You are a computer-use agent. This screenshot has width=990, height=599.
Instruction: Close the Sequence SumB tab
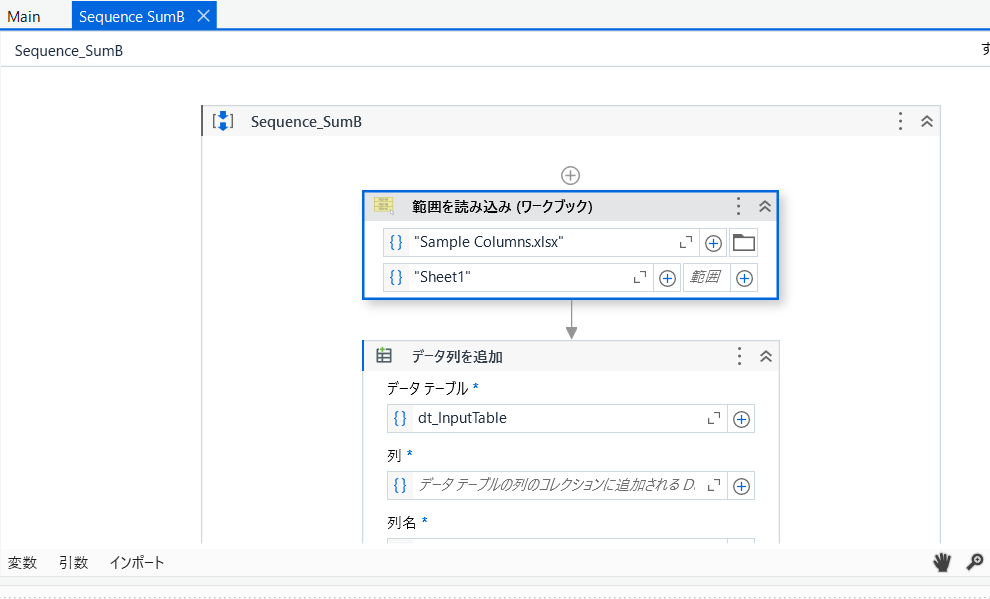point(203,16)
